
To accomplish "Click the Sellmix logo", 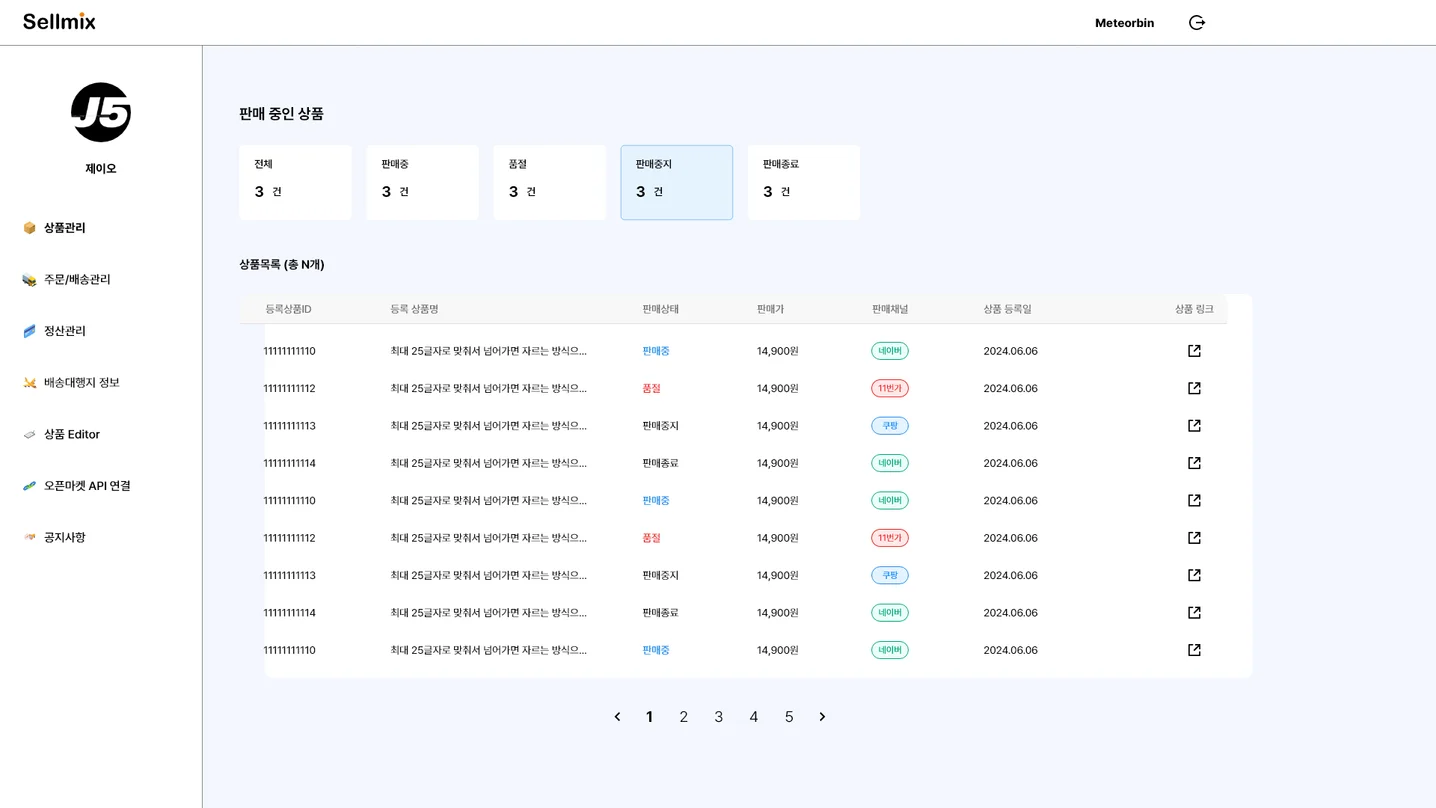I will 59,22.
